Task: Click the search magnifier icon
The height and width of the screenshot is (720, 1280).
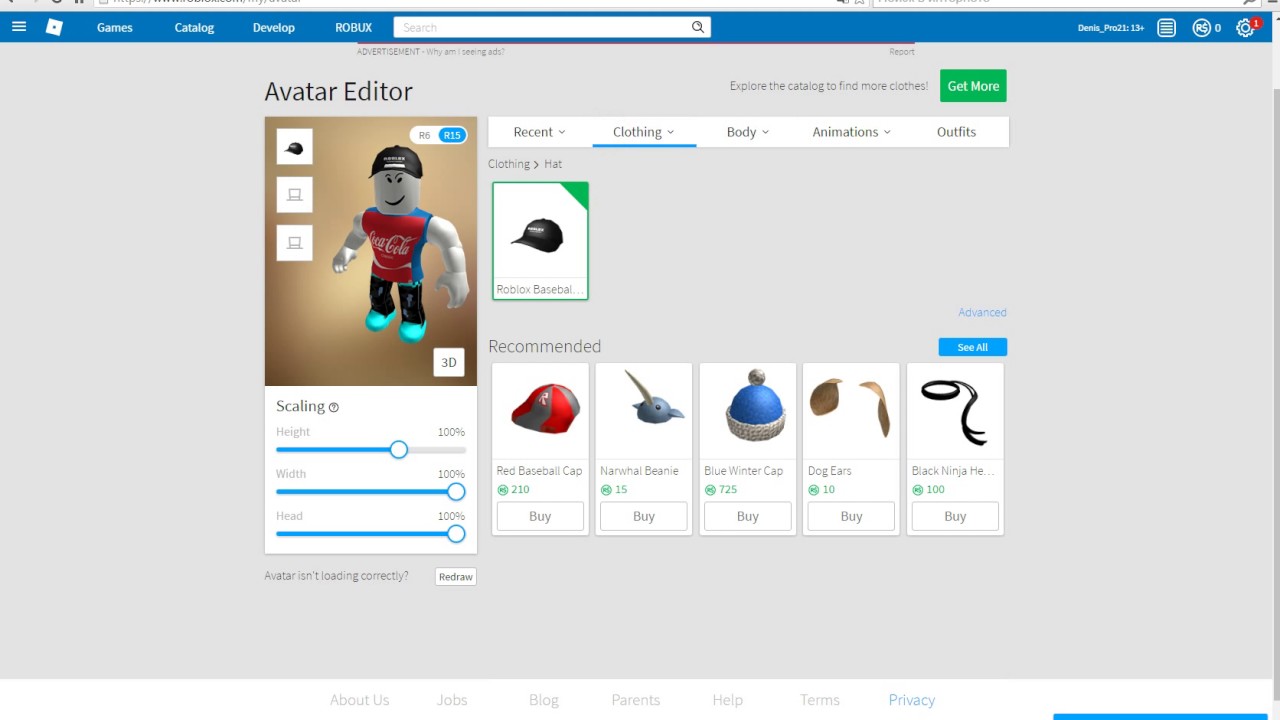Action: [698, 27]
